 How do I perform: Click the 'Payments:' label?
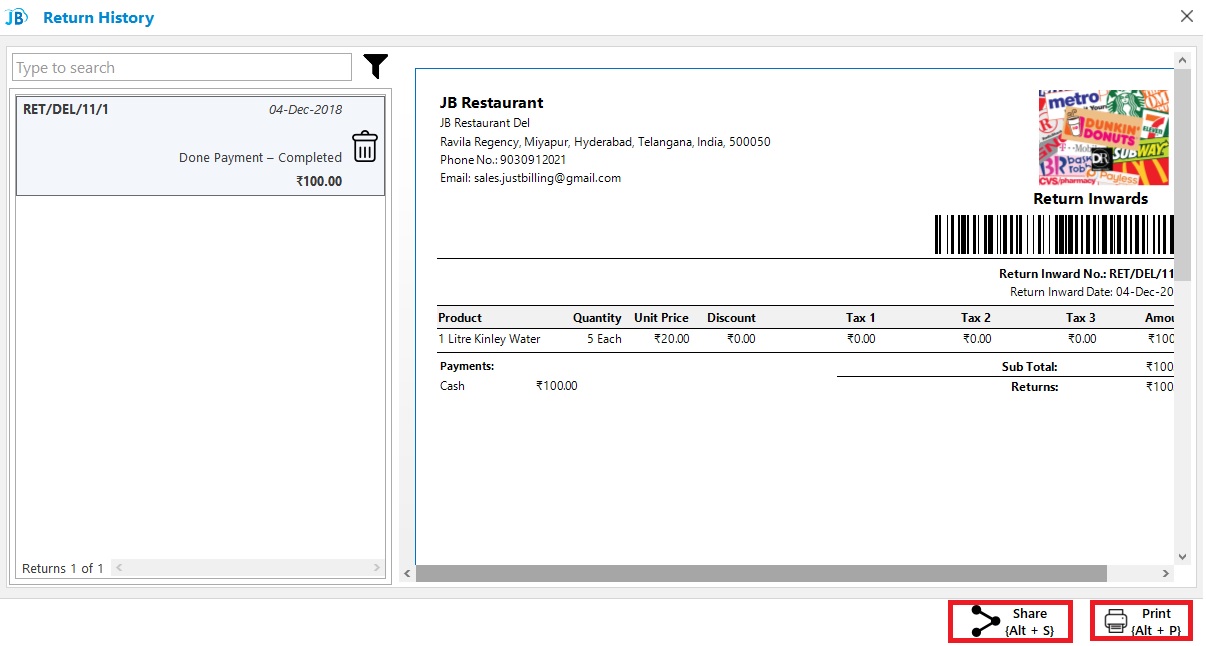(467, 366)
